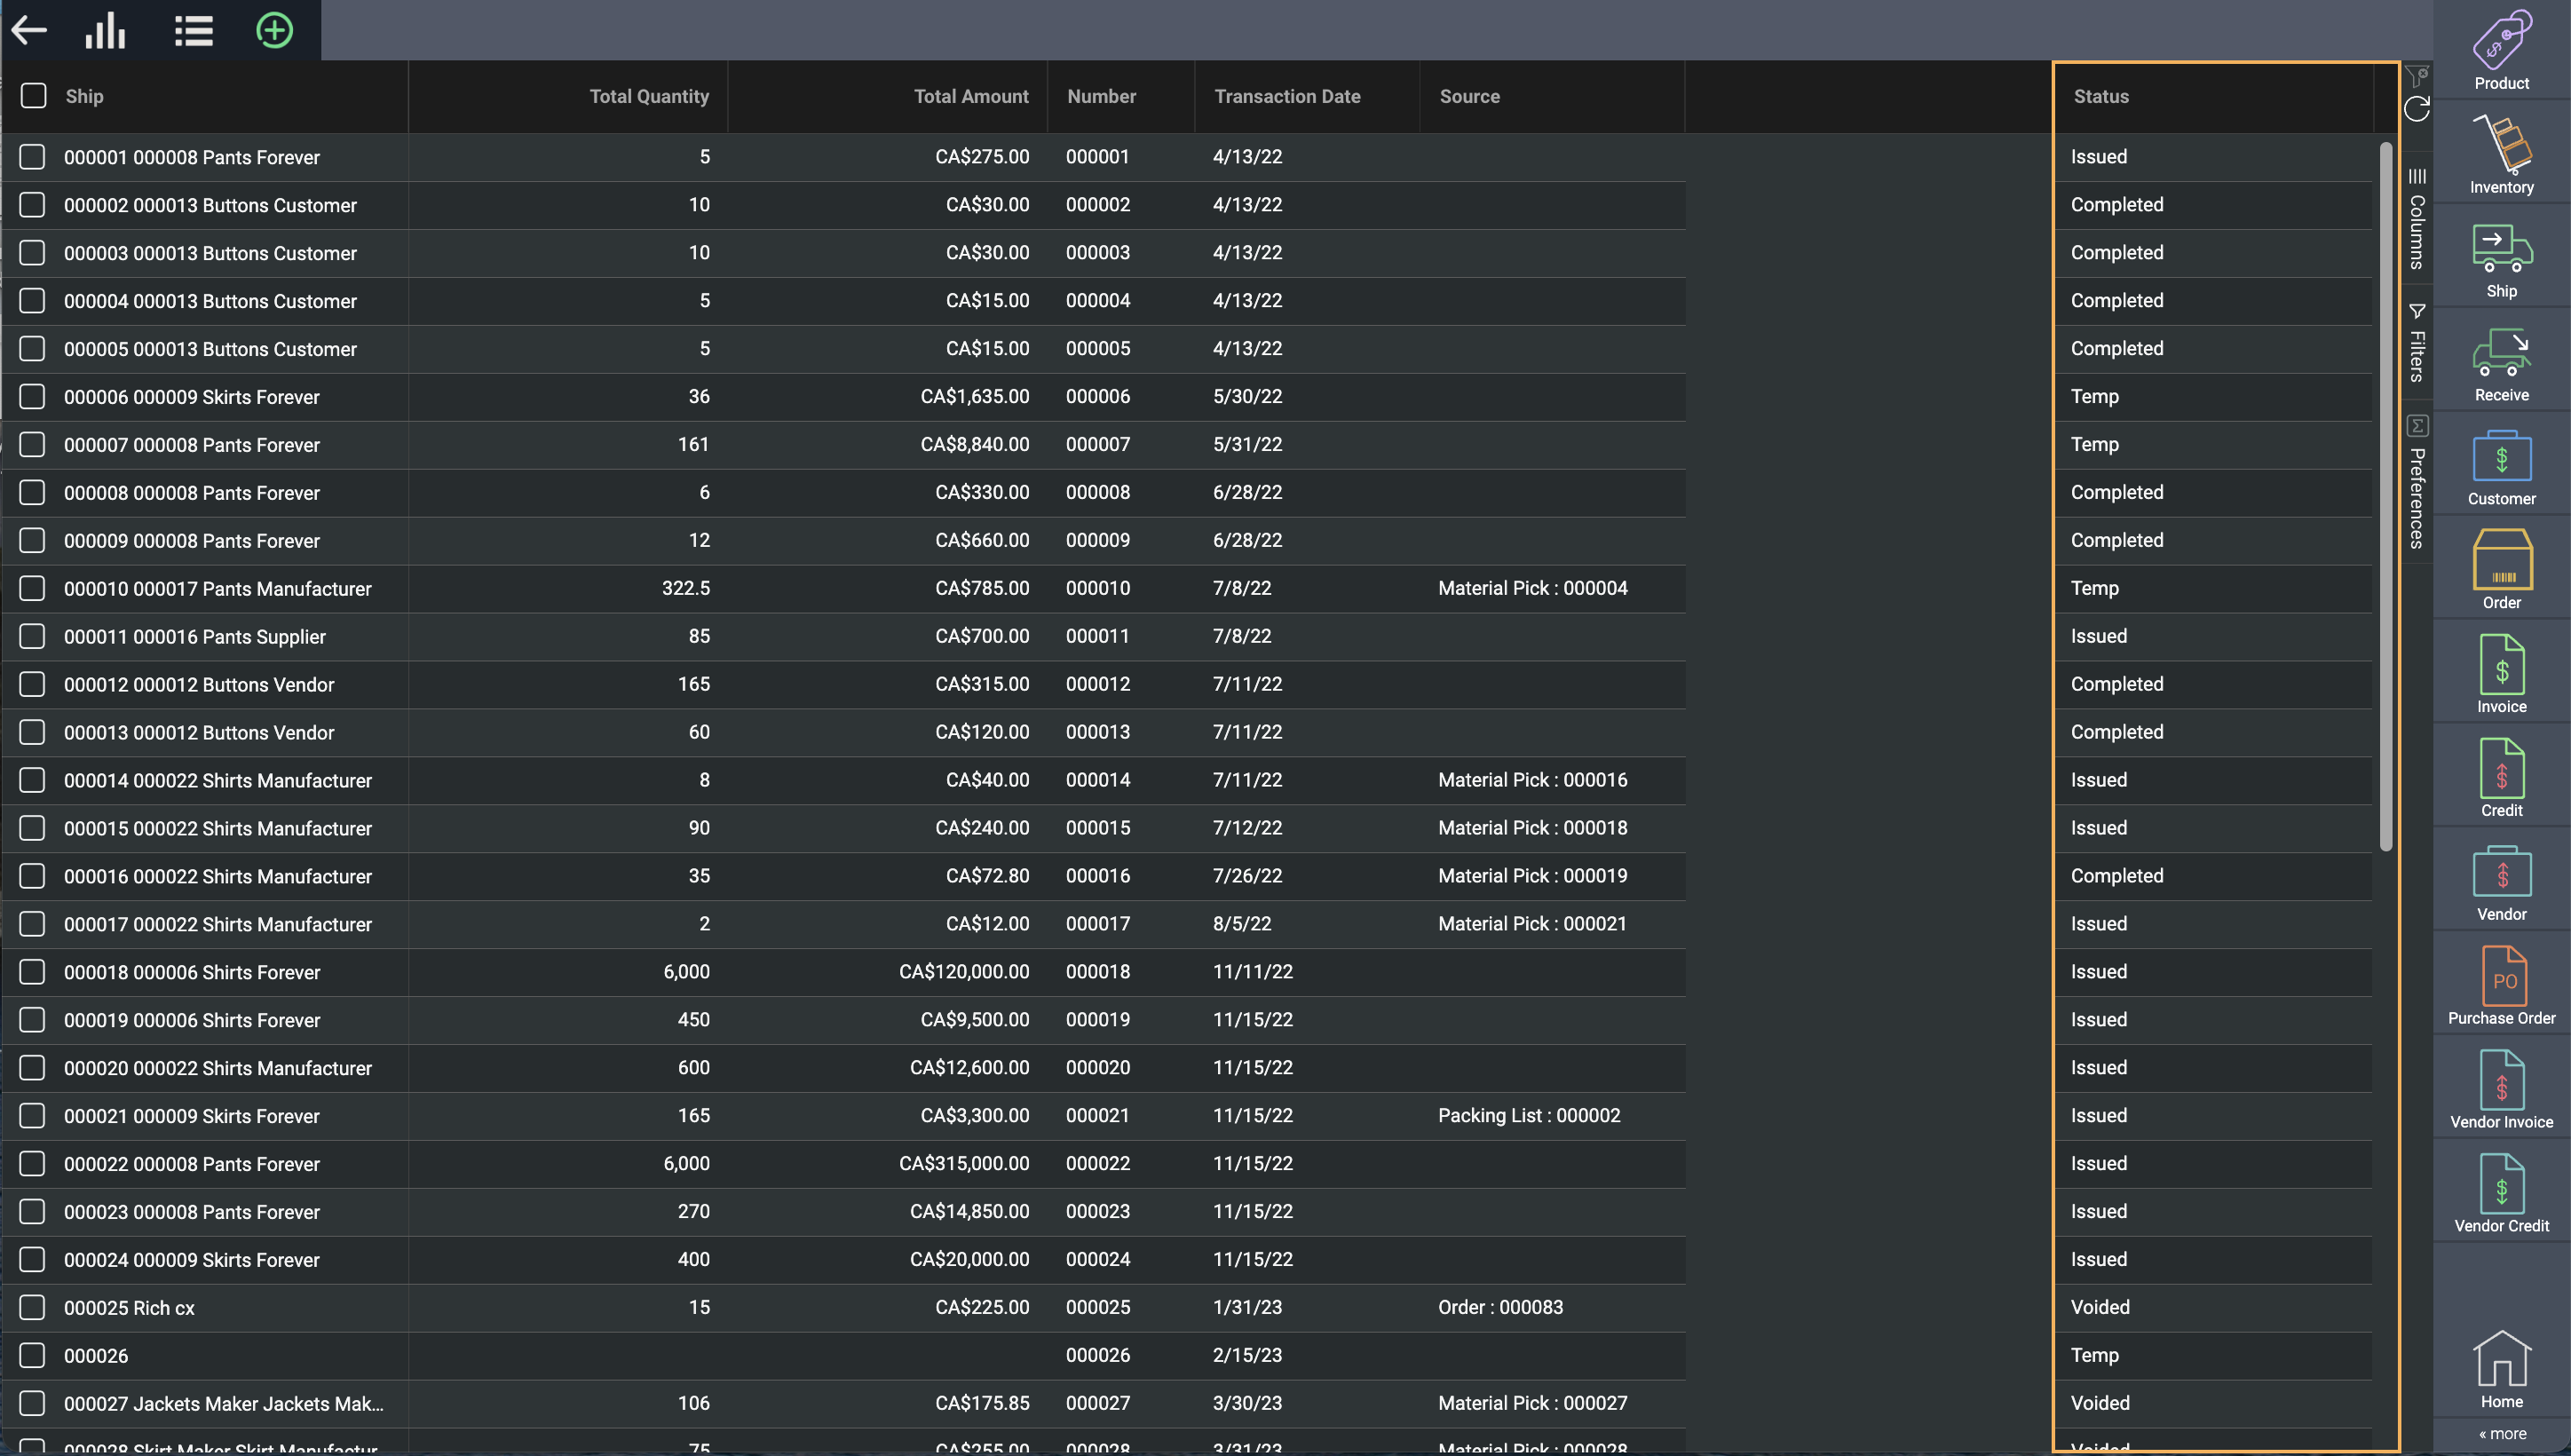Expand the Filters side panel
This screenshot has height=1456, width=2571.
pyautogui.click(x=2417, y=343)
